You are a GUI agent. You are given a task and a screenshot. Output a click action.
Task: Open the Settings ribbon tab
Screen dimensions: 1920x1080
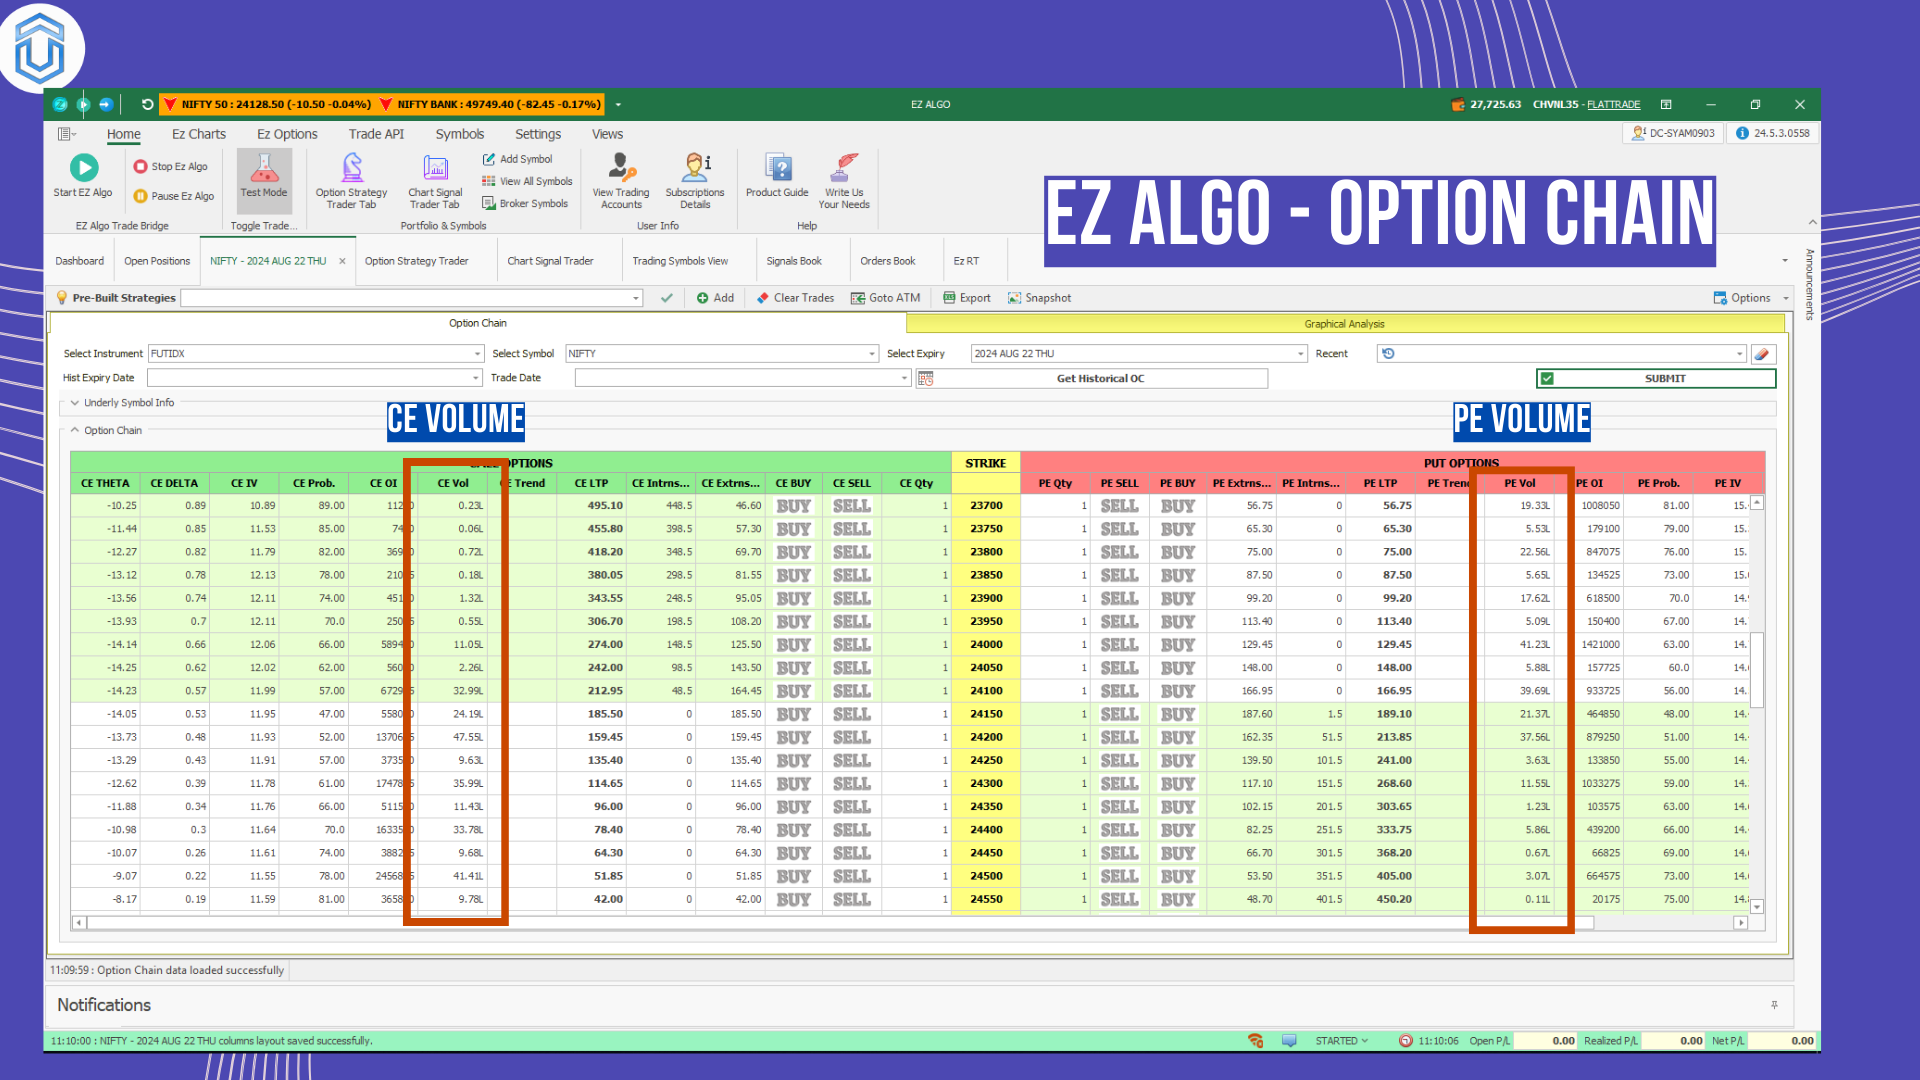(x=538, y=134)
